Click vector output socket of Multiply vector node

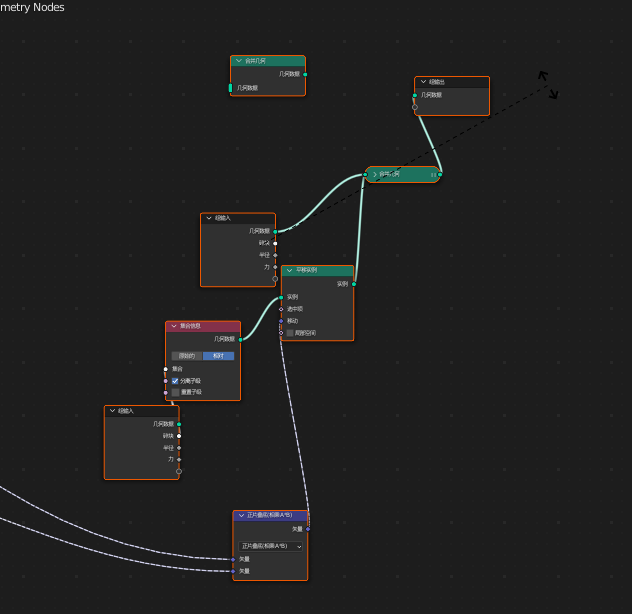(x=308, y=529)
